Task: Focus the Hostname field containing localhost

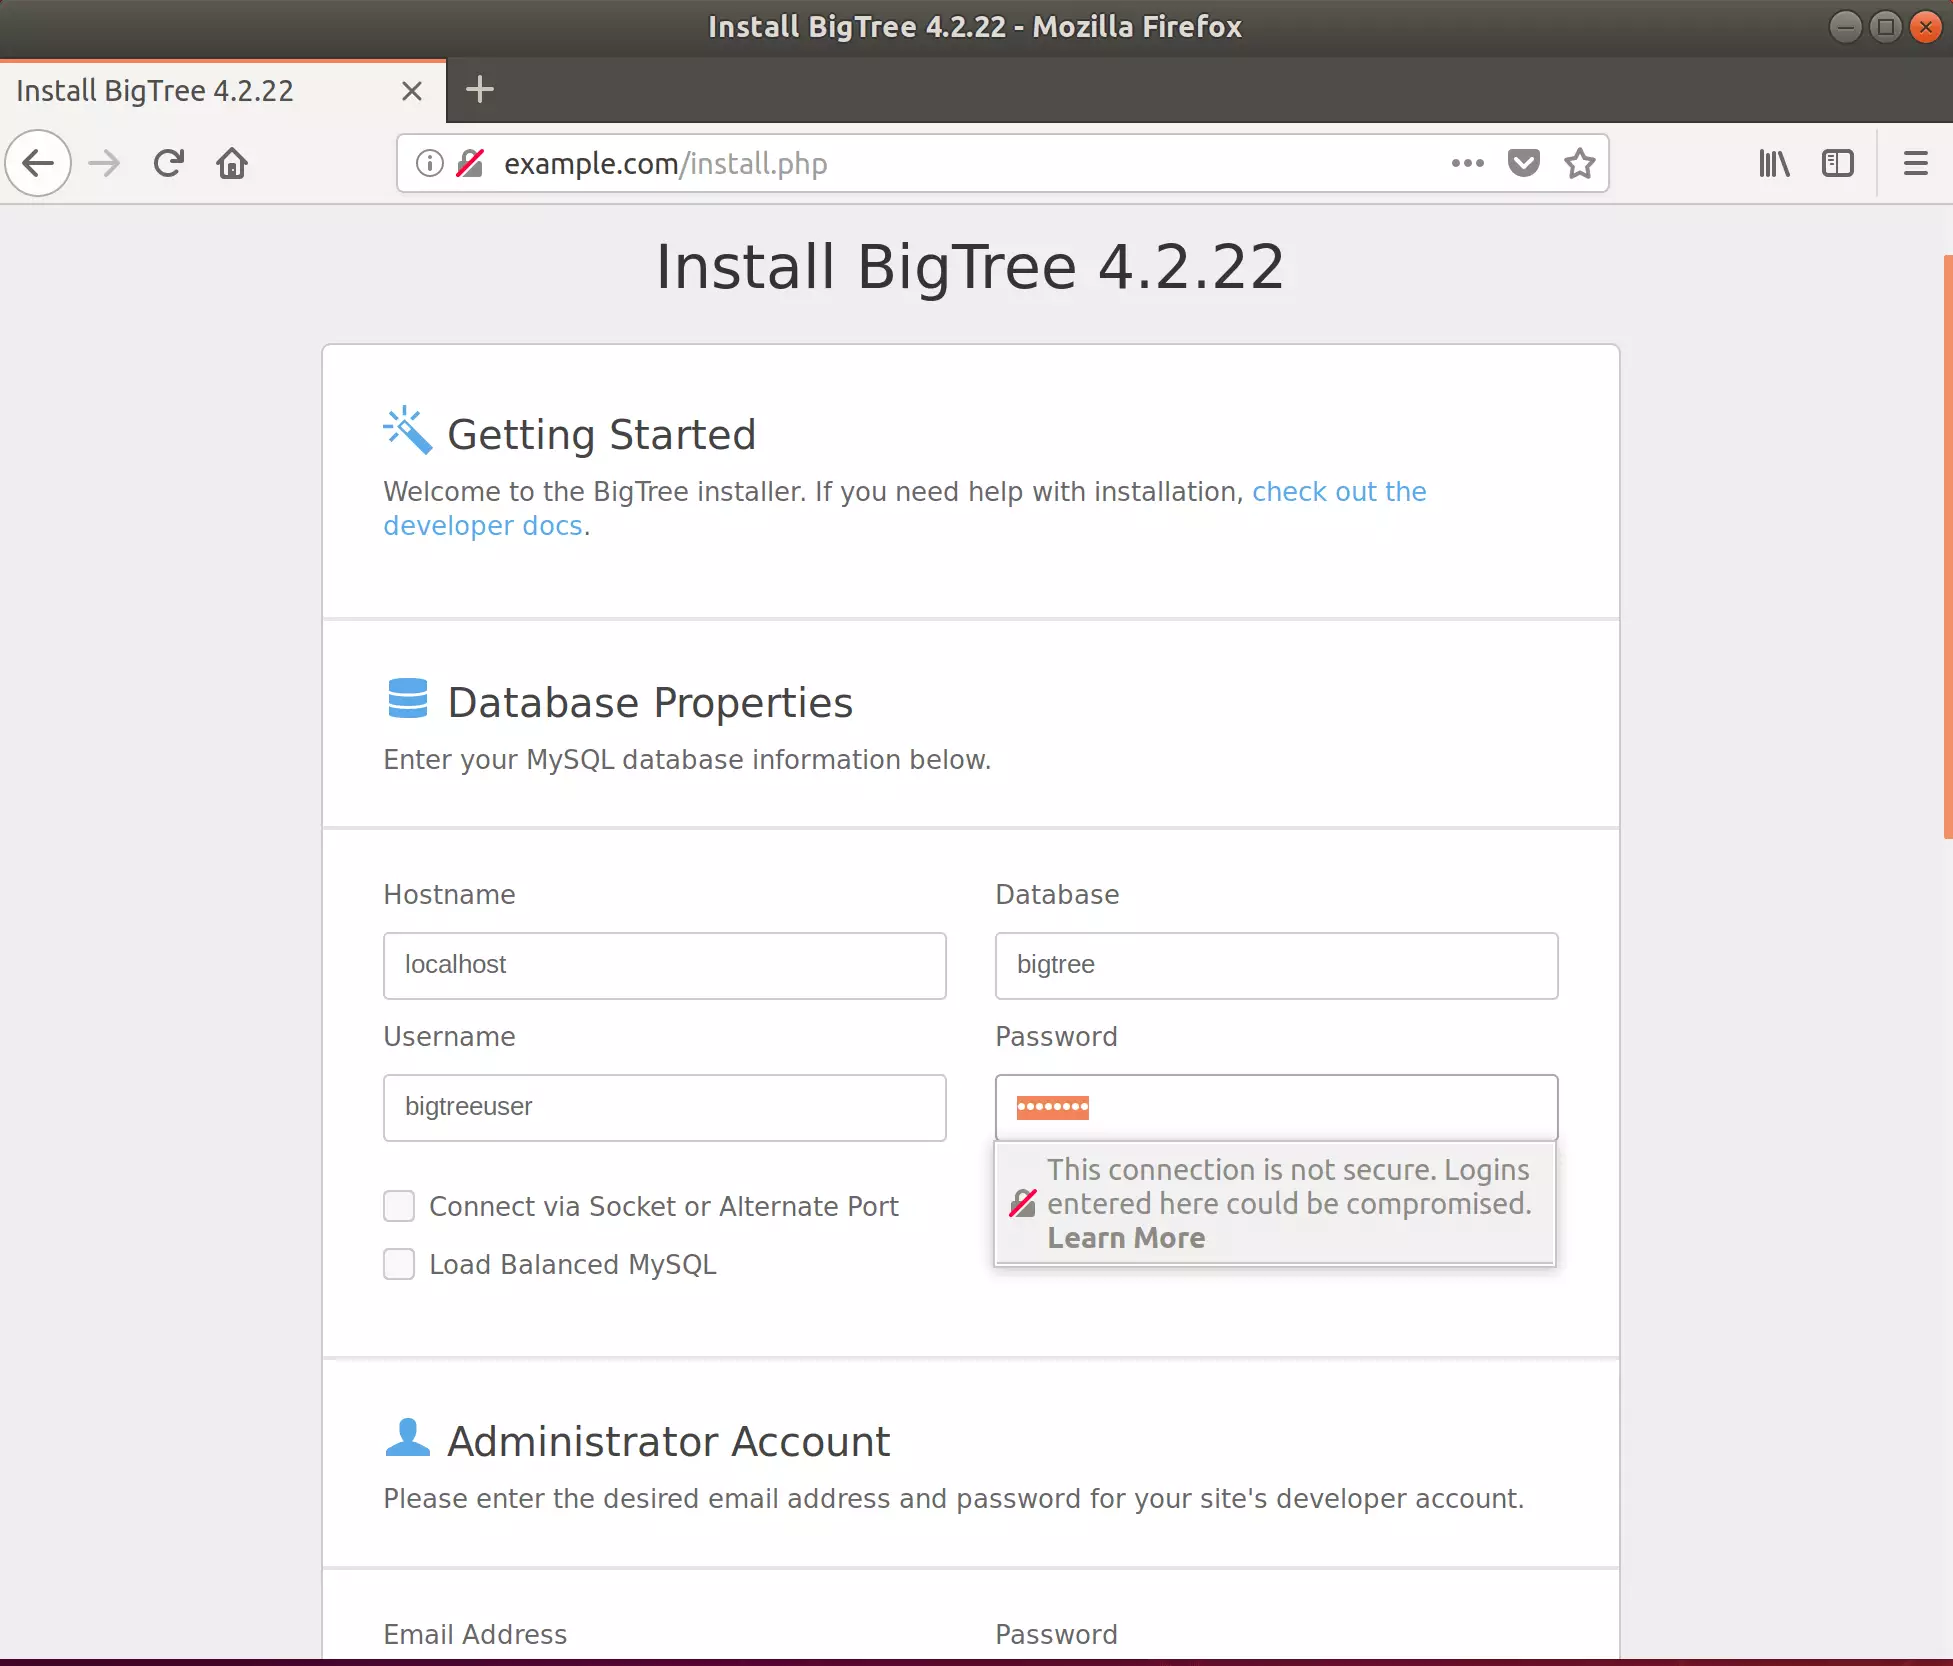Action: pyautogui.click(x=665, y=966)
